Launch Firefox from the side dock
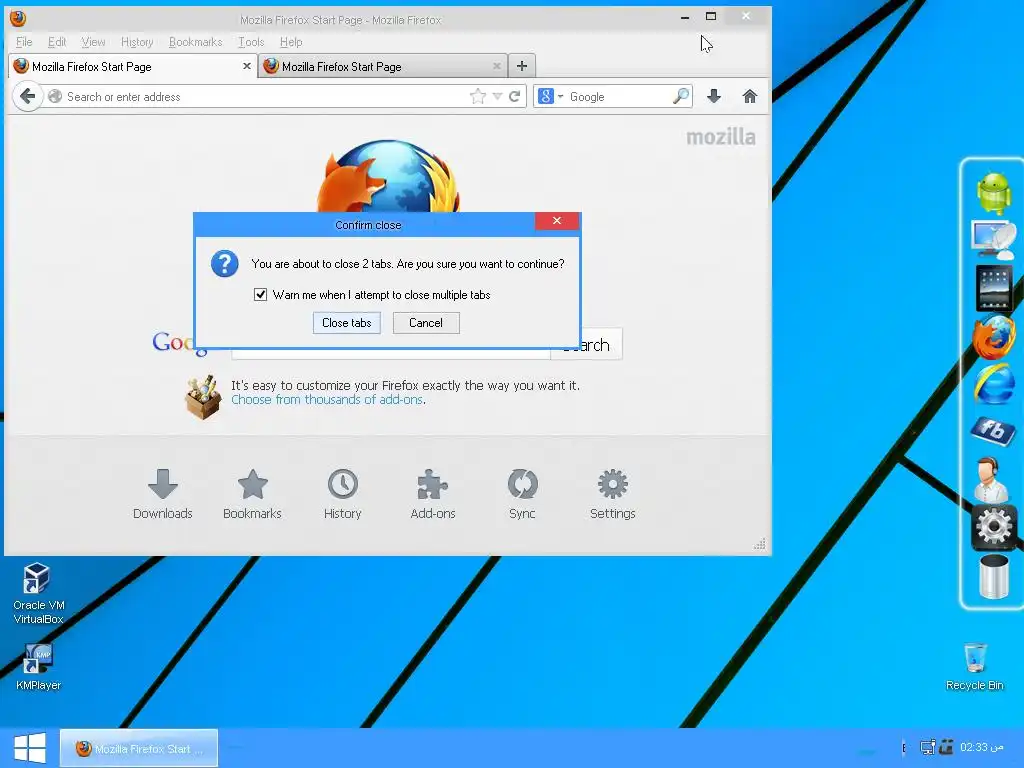1024x768 pixels. [993, 338]
